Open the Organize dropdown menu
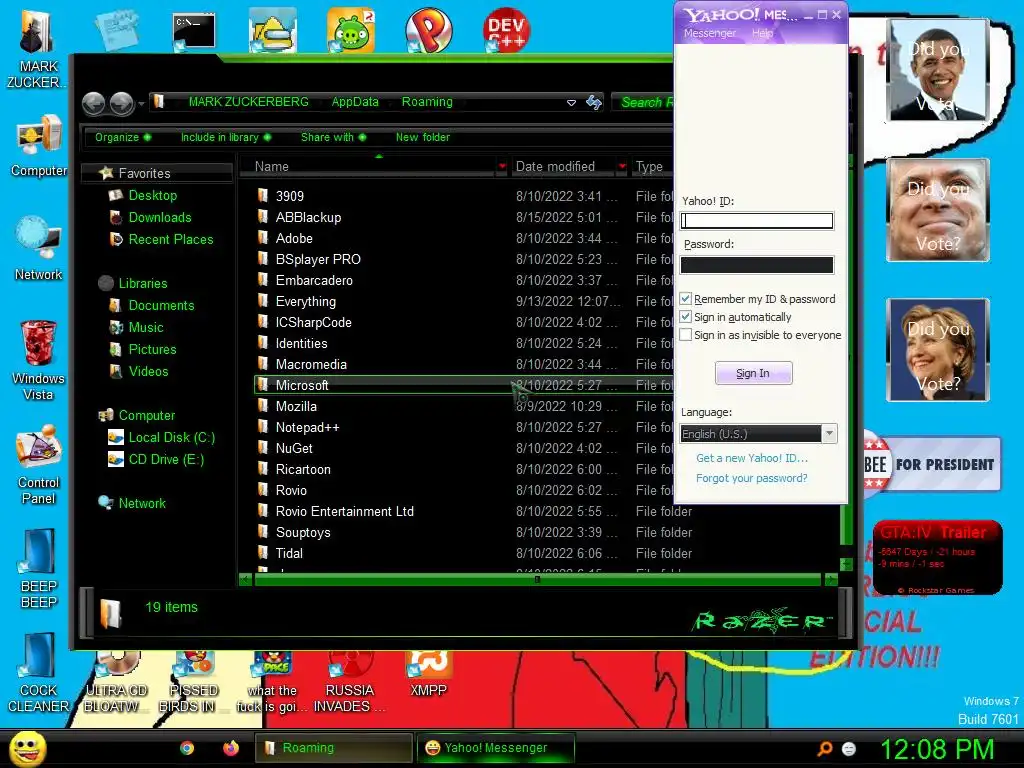 point(123,137)
